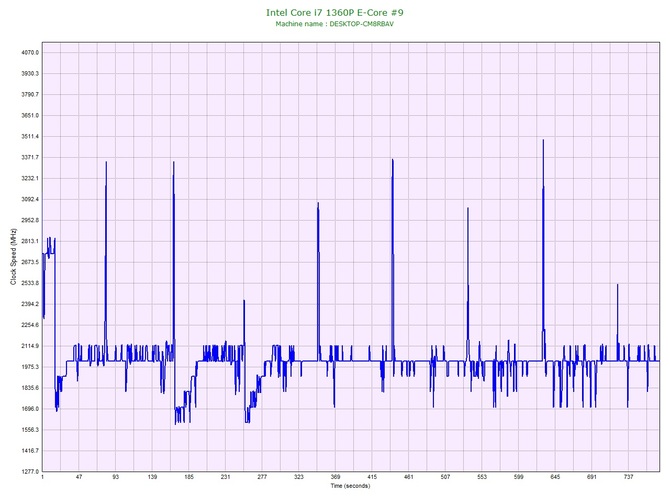670x503 pixels.
Task: Click the 3232.1 y-axis value
Action: tap(30, 178)
